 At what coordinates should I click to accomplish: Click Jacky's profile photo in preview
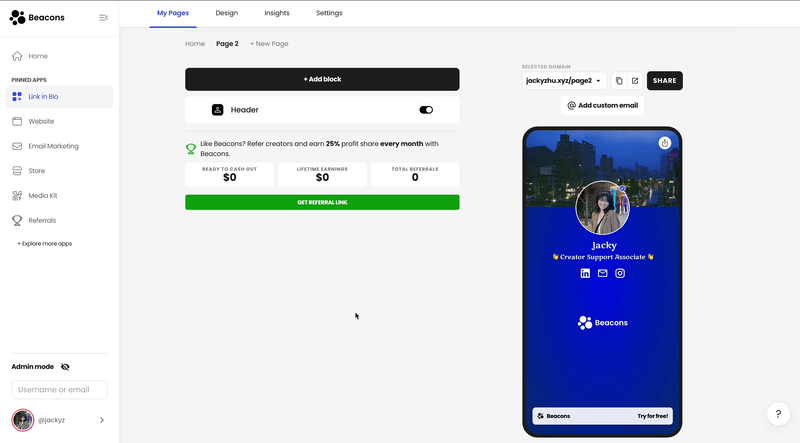pos(603,207)
